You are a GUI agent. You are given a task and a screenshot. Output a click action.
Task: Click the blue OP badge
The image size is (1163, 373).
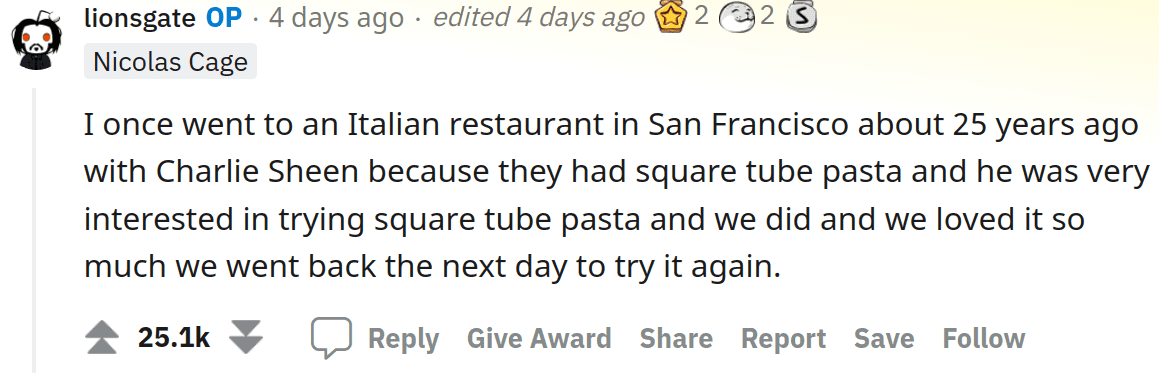point(224,17)
